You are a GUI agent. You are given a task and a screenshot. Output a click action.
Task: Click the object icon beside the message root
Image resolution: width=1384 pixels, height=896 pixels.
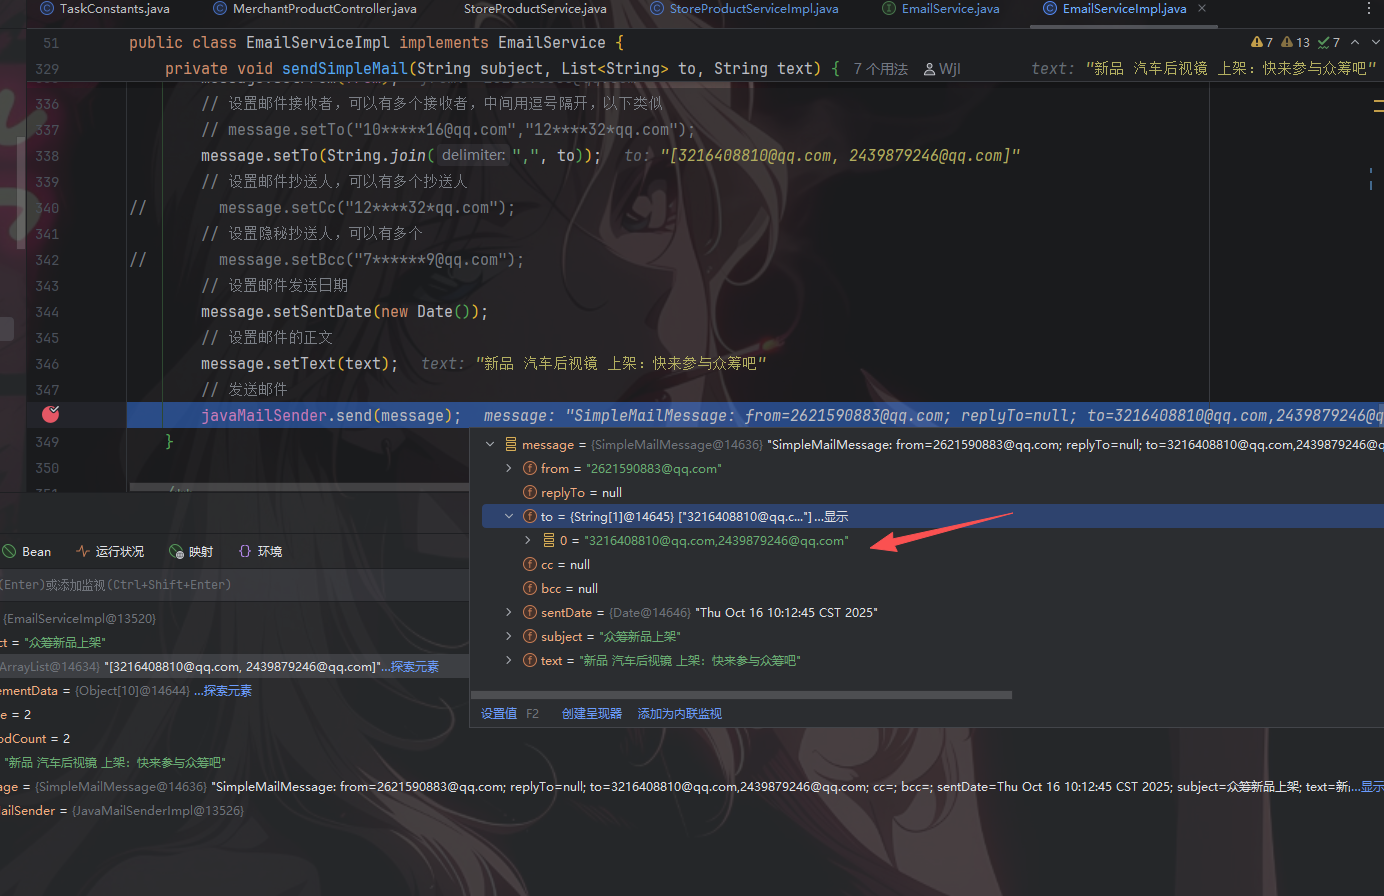511,444
